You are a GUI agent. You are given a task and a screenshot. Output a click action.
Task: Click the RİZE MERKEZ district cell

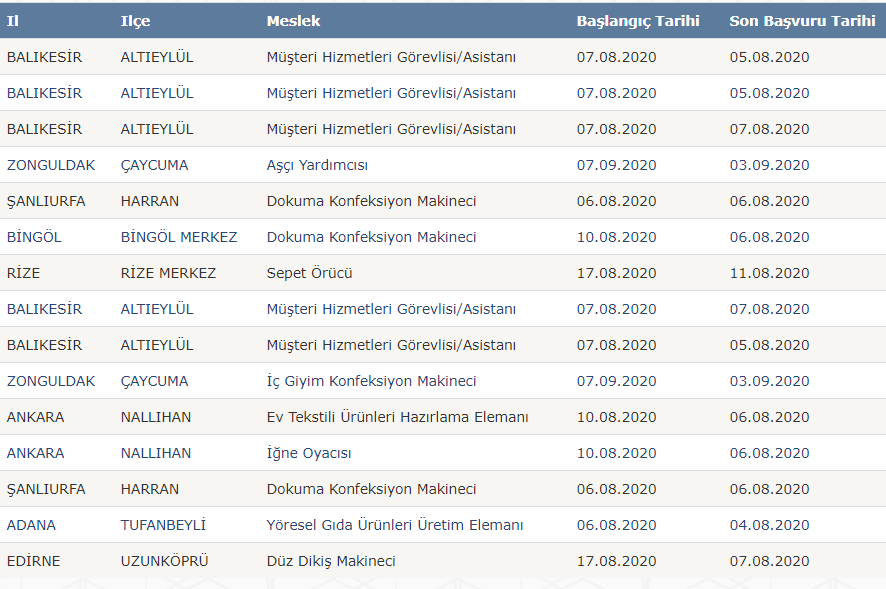[168, 273]
